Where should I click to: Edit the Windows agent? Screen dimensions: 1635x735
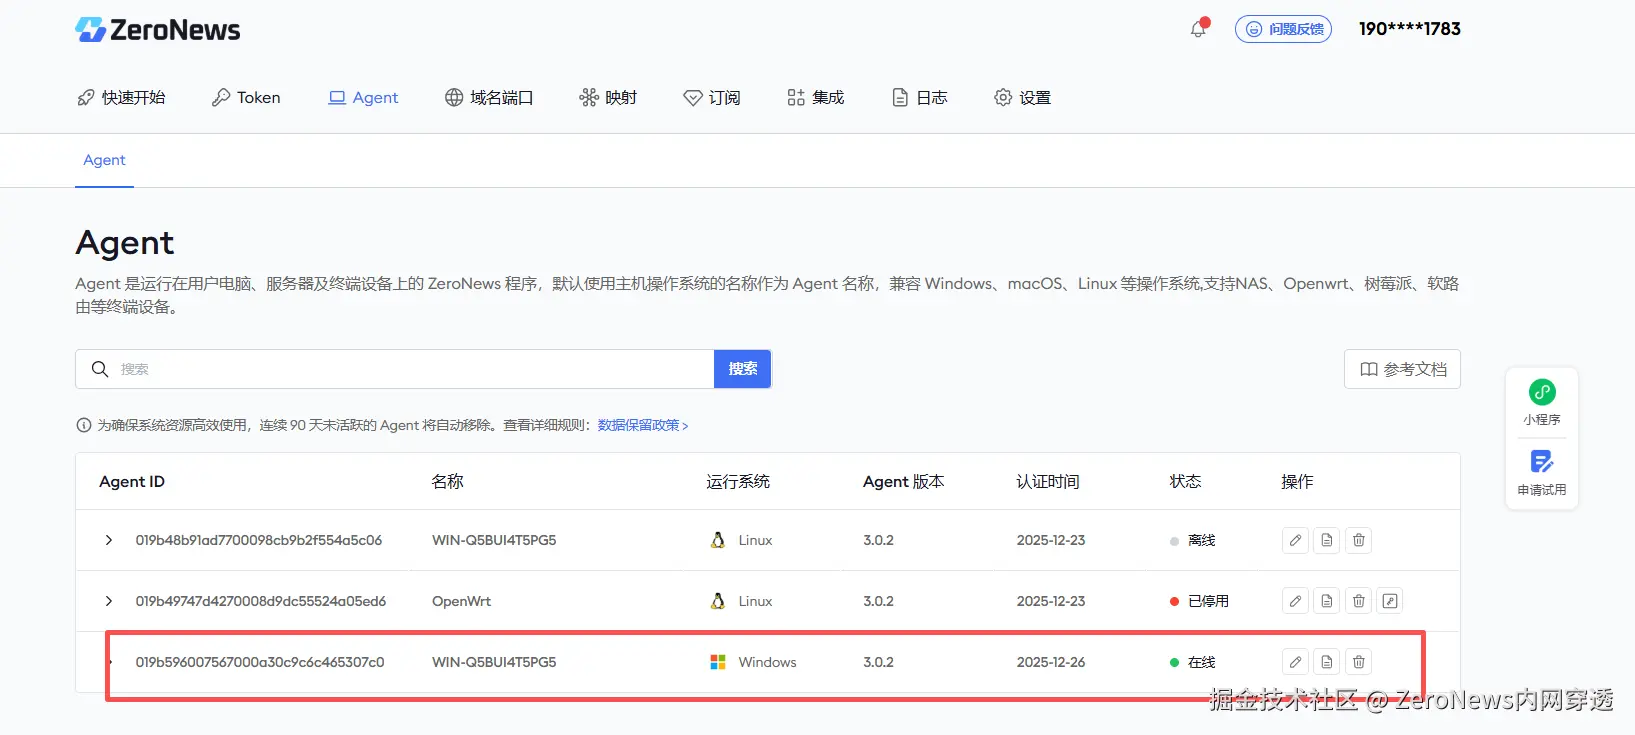point(1295,662)
